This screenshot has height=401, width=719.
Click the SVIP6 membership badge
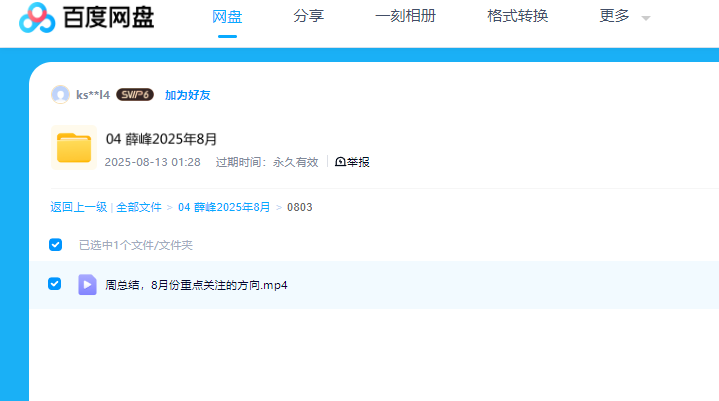pyautogui.click(x=134, y=95)
